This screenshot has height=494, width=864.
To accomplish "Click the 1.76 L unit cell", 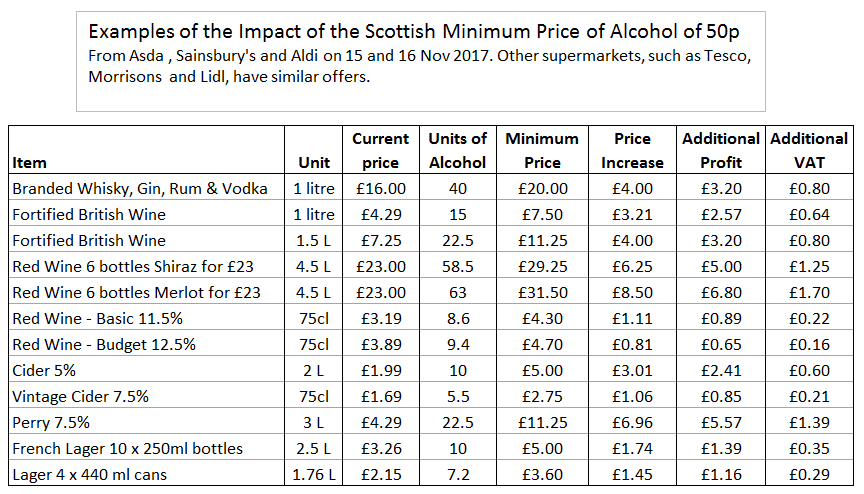I will point(315,474).
